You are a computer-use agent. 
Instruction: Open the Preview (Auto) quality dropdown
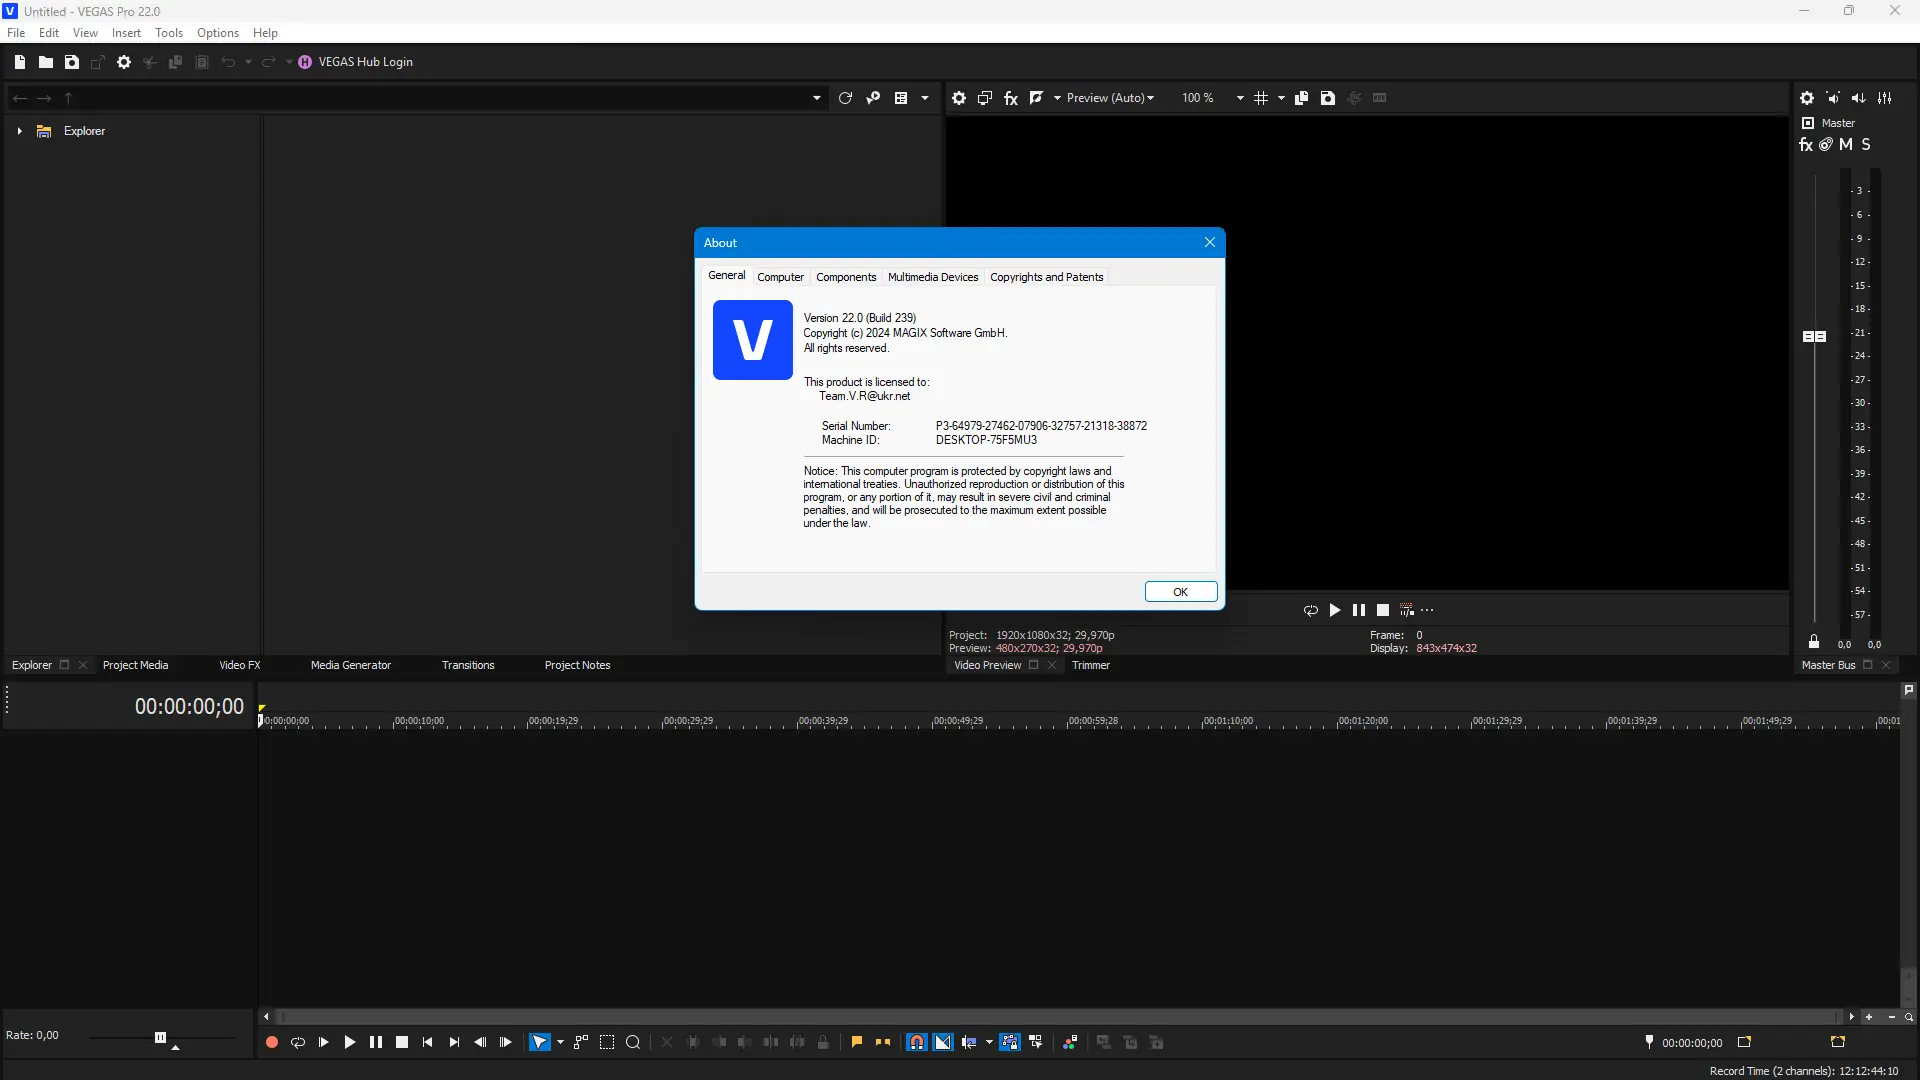pyautogui.click(x=1110, y=98)
